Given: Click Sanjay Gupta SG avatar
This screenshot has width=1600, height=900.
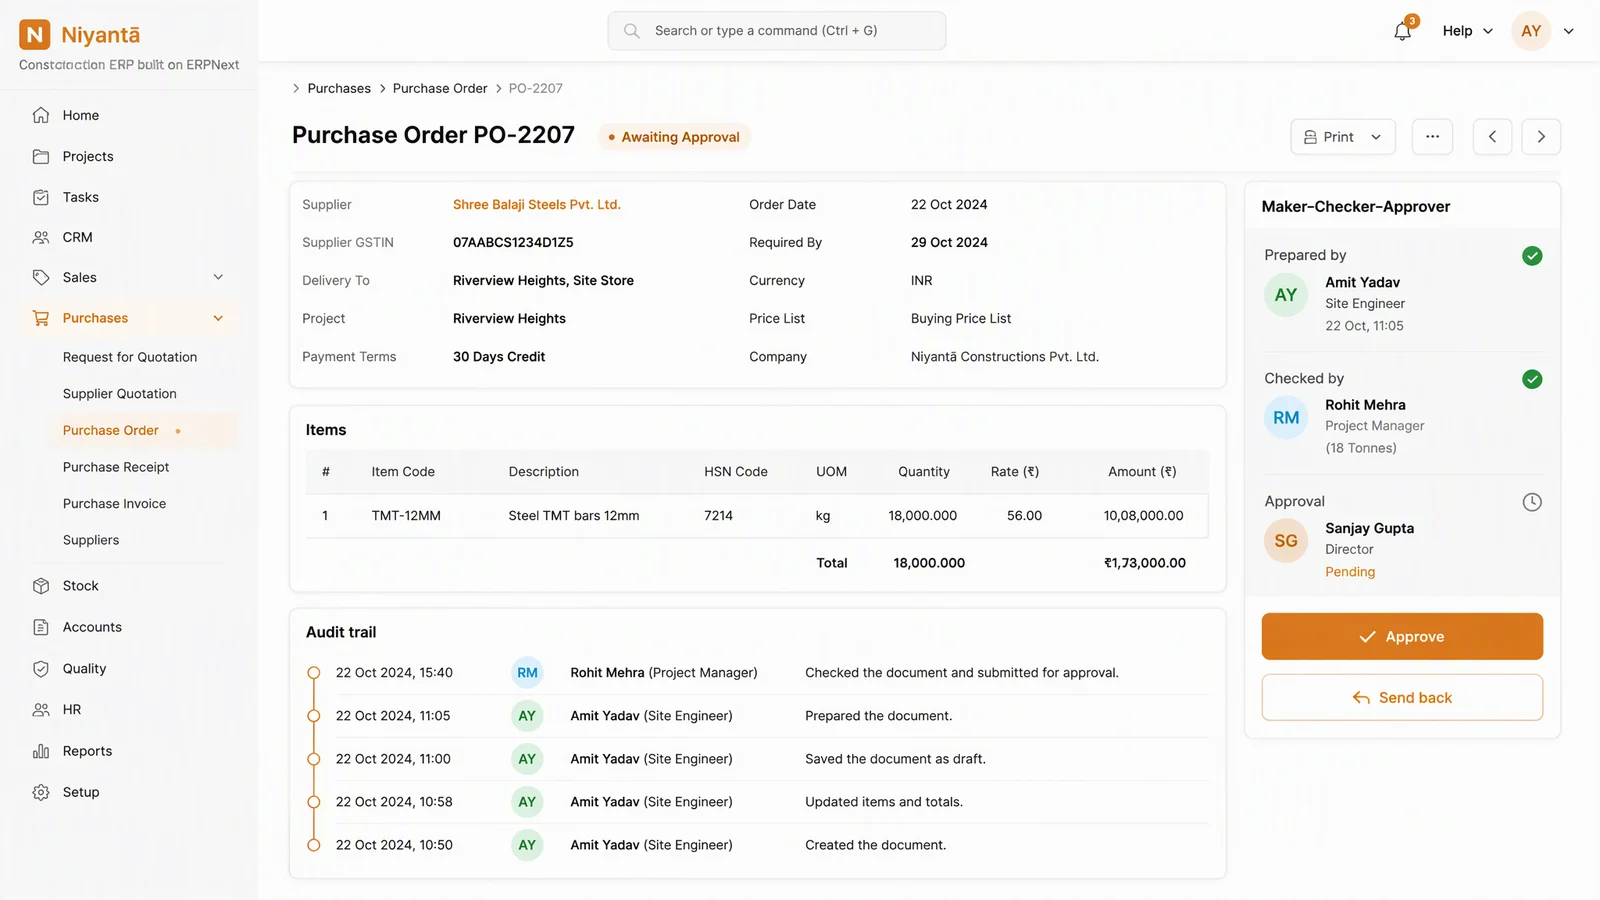Looking at the screenshot, I should click(x=1286, y=541).
